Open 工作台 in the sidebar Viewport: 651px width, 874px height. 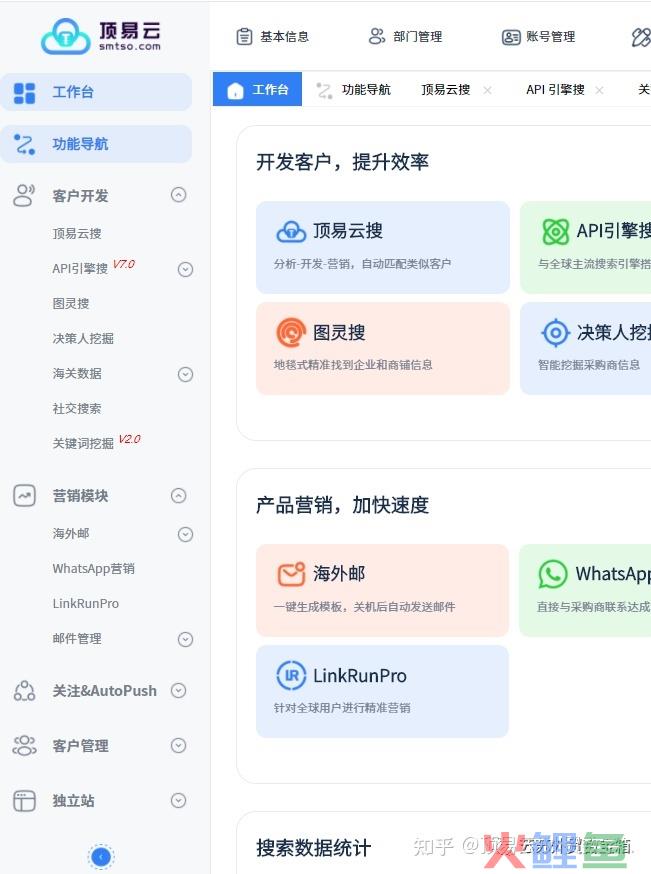[x=96, y=92]
